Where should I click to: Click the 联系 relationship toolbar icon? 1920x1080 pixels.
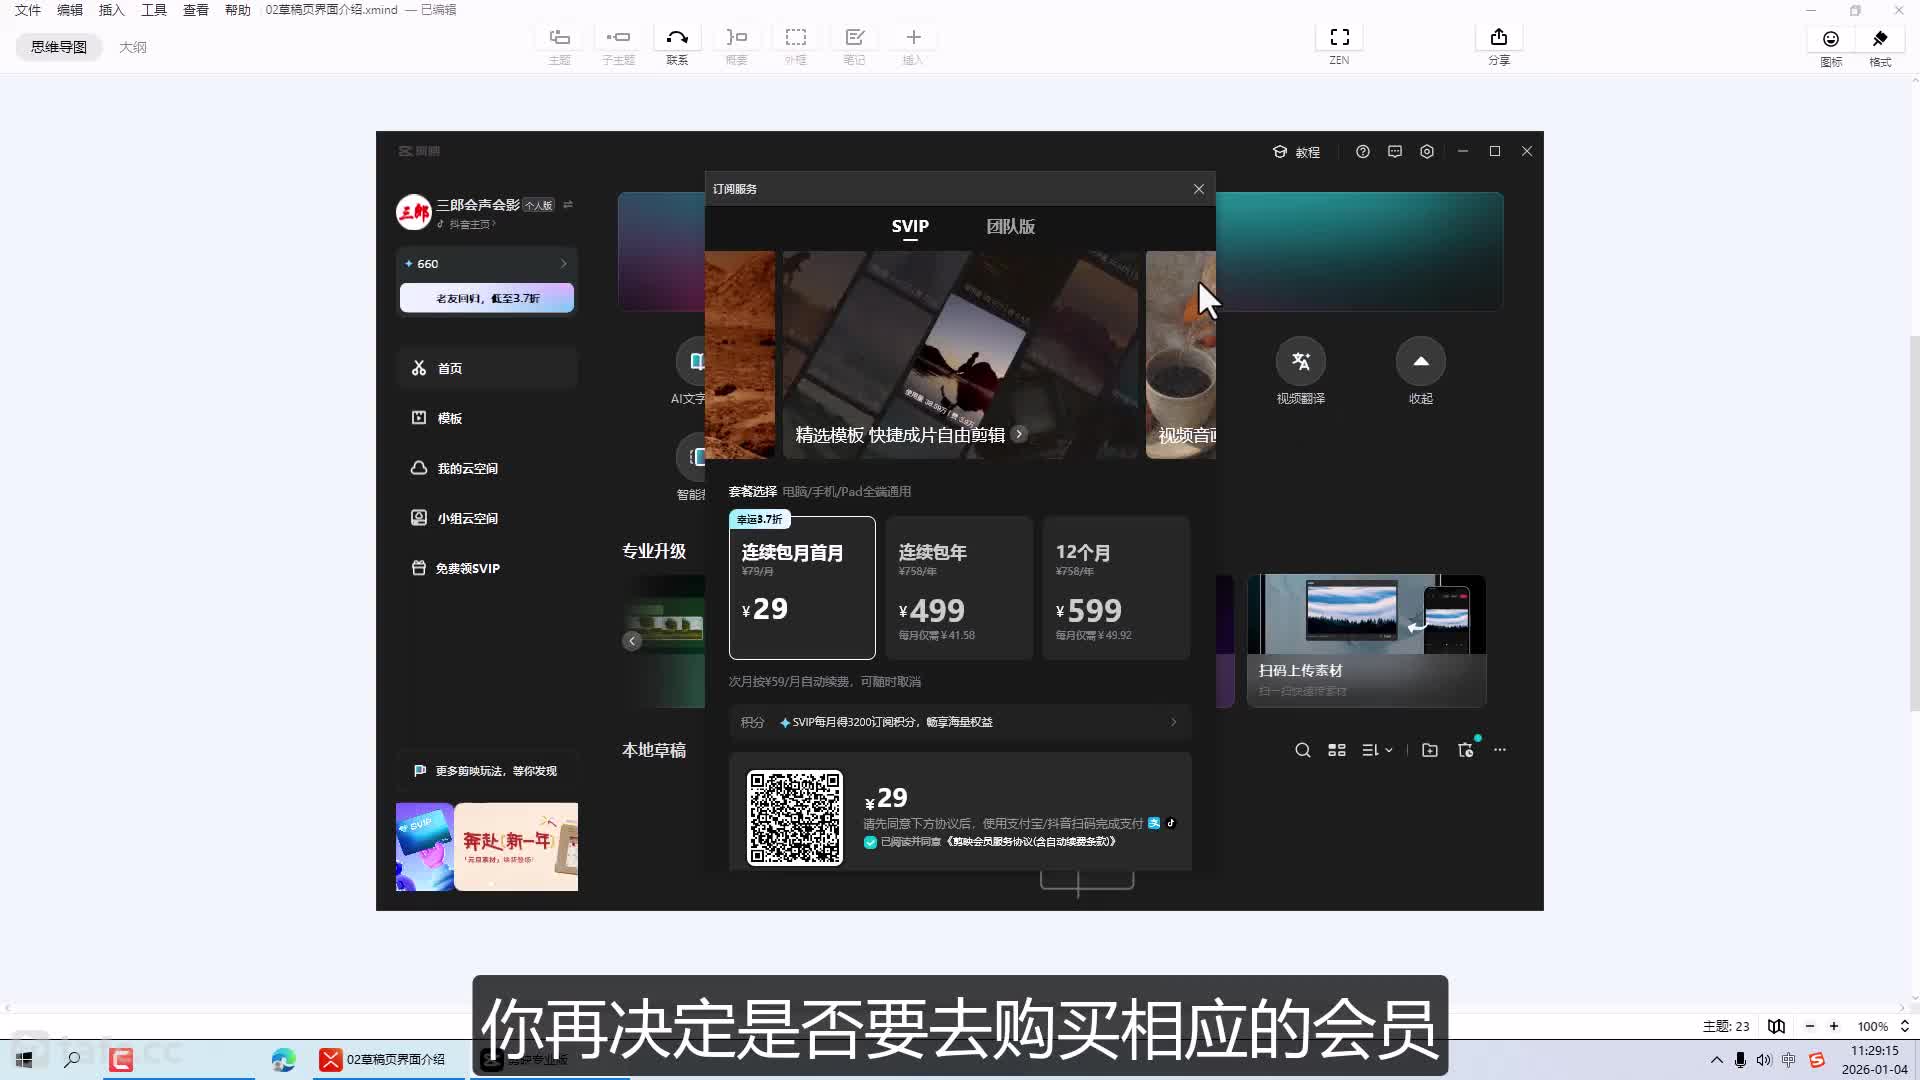(677, 38)
